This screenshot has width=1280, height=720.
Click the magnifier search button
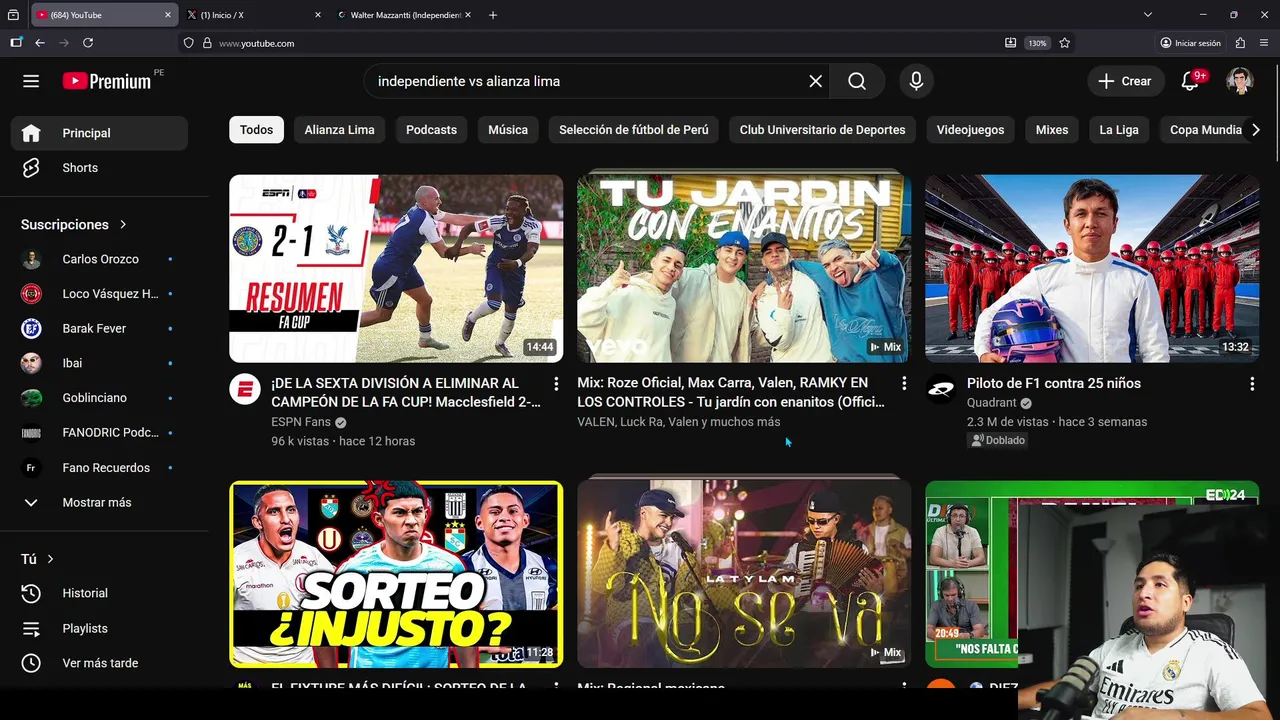coord(857,81)
